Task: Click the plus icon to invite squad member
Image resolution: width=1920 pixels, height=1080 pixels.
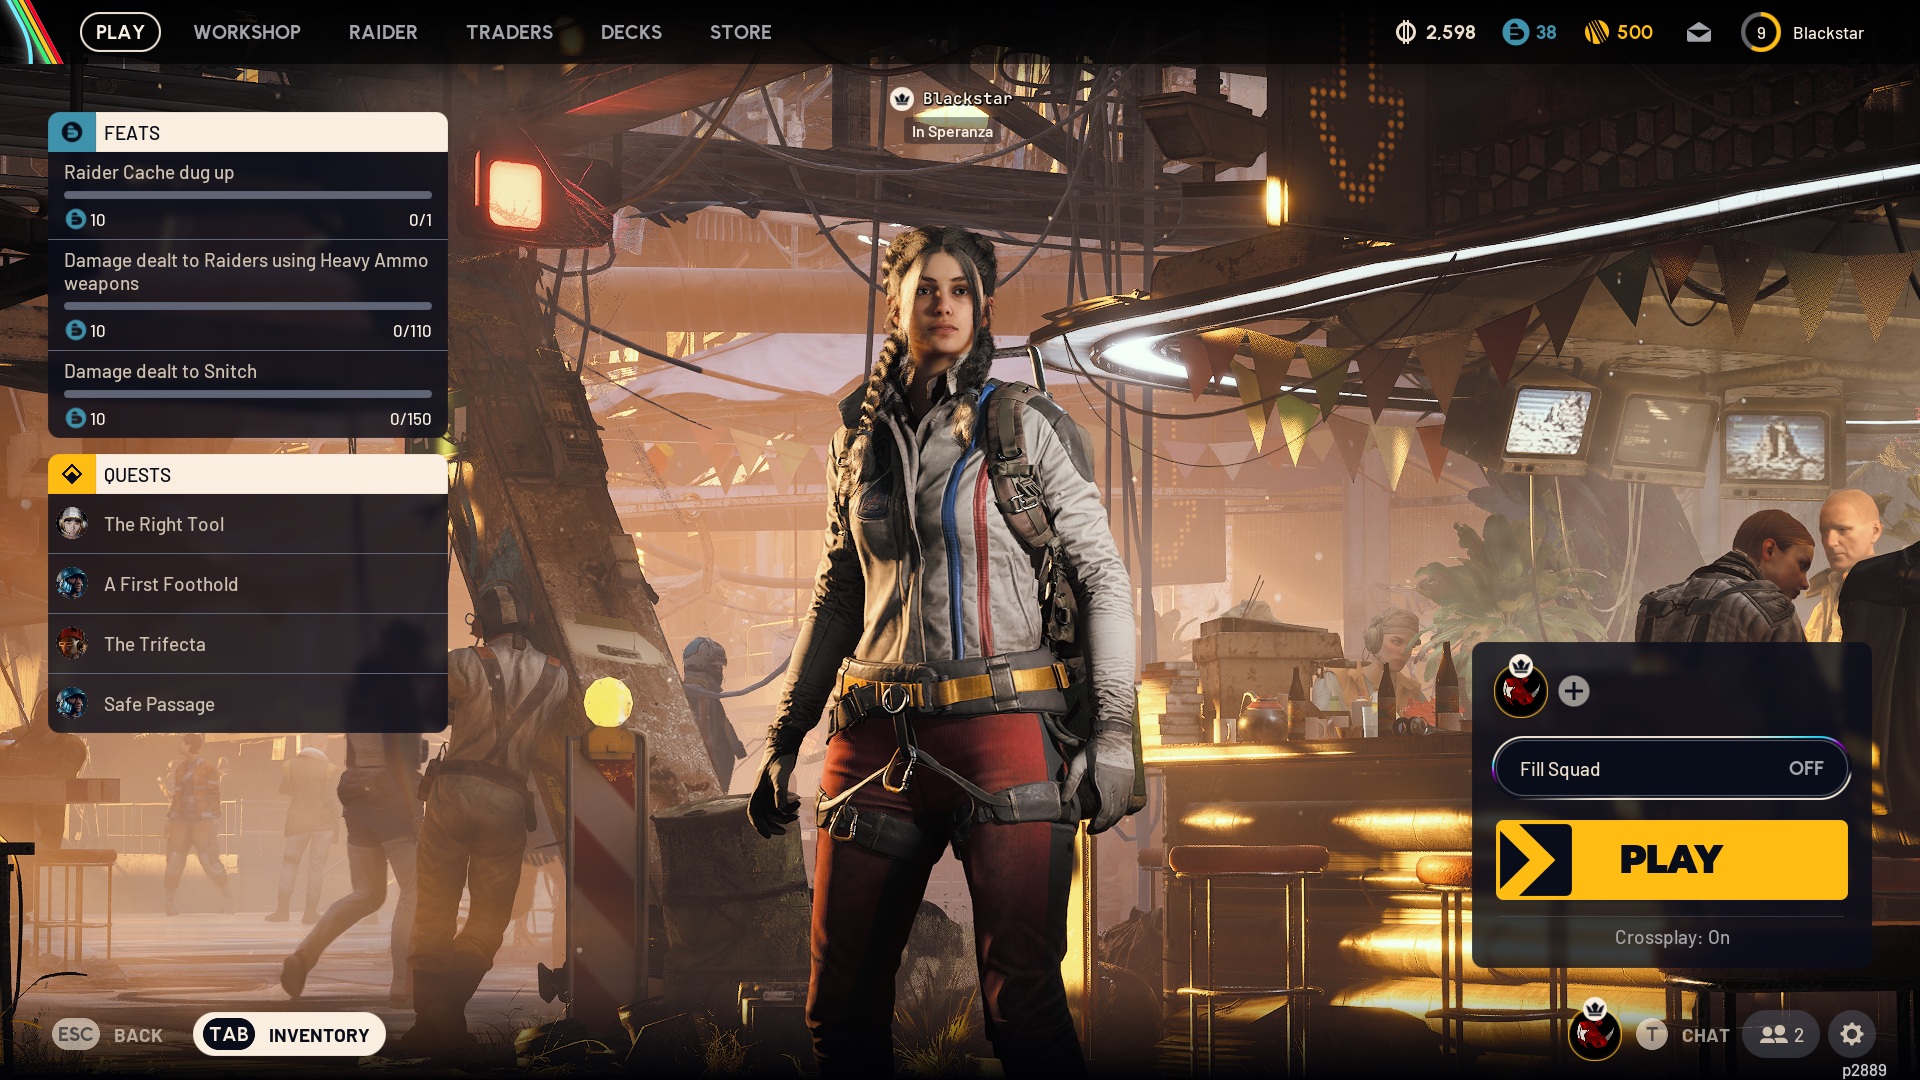Action: [1573, 691]
